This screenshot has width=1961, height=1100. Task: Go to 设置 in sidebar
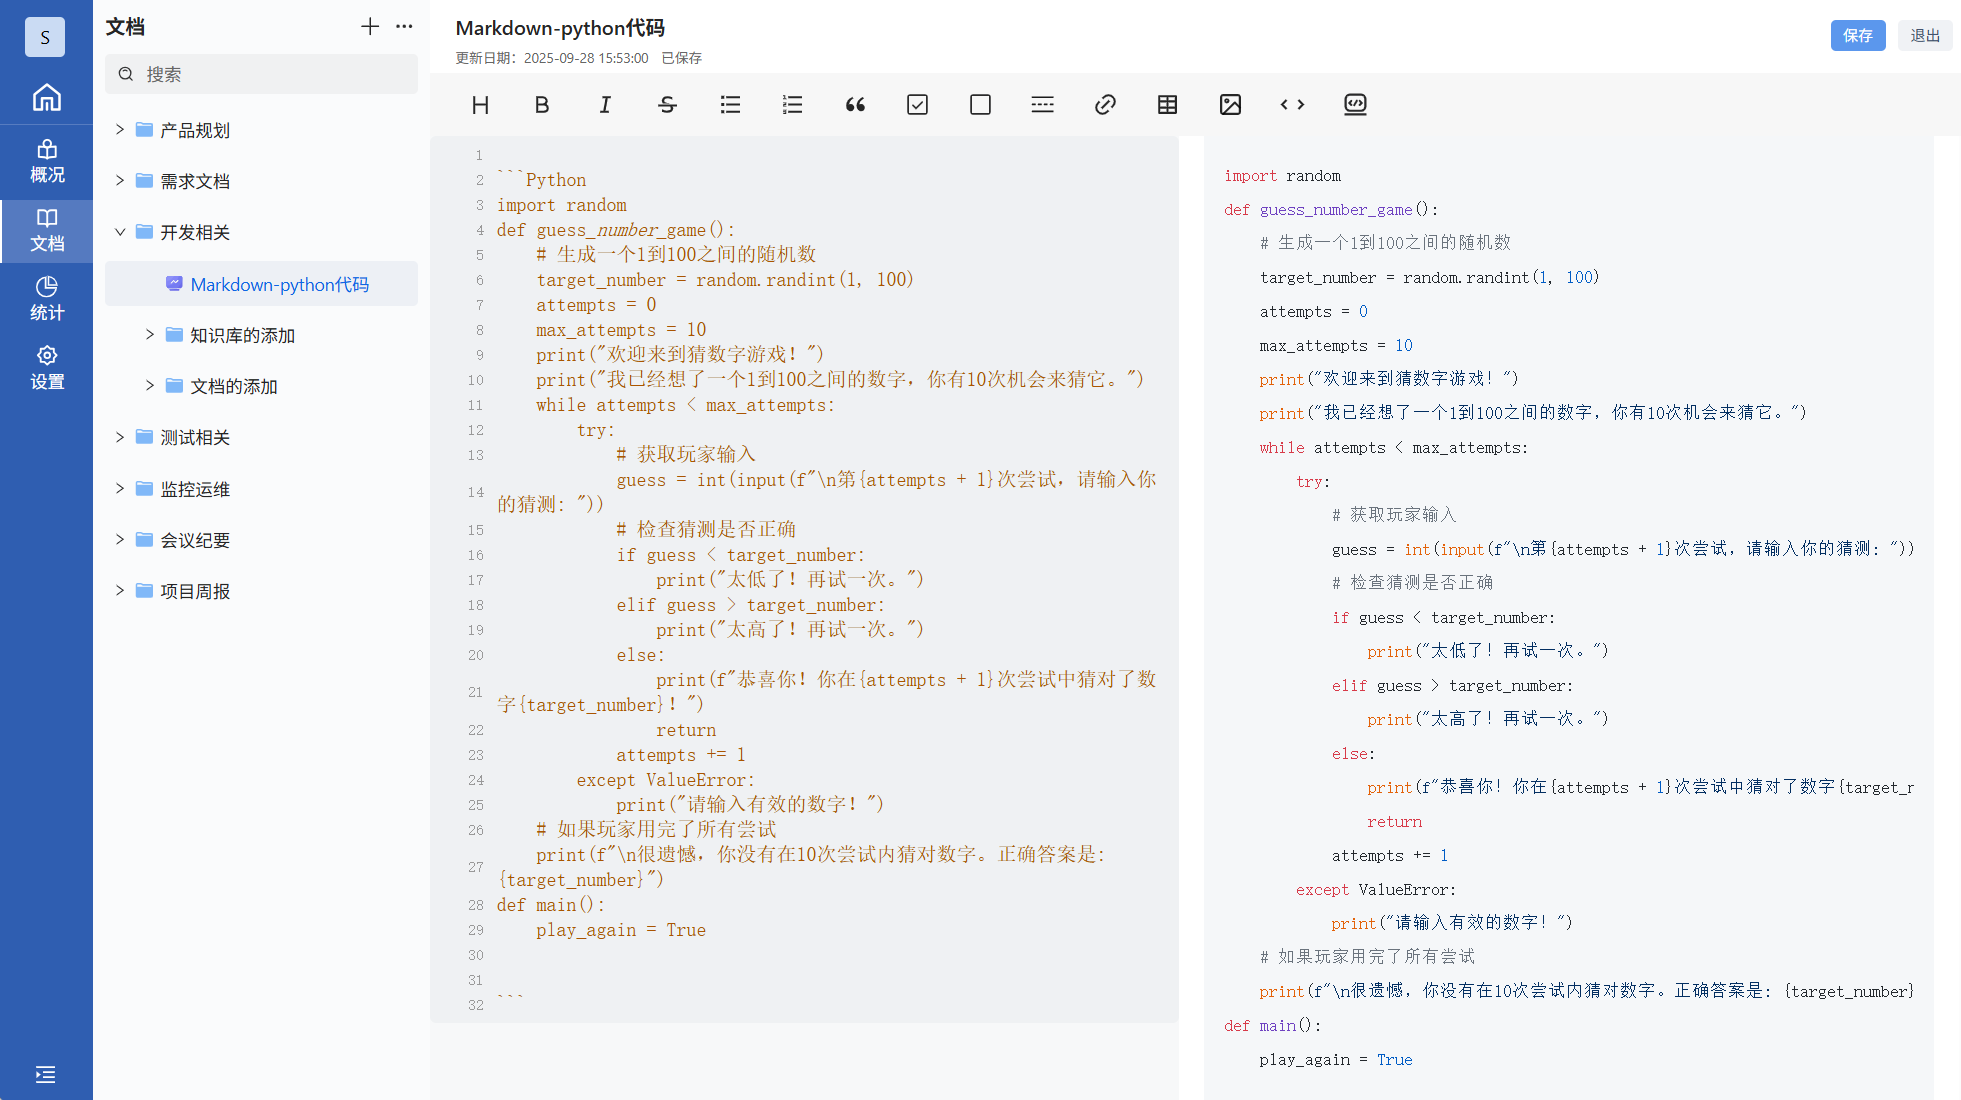tap(46, 367)
